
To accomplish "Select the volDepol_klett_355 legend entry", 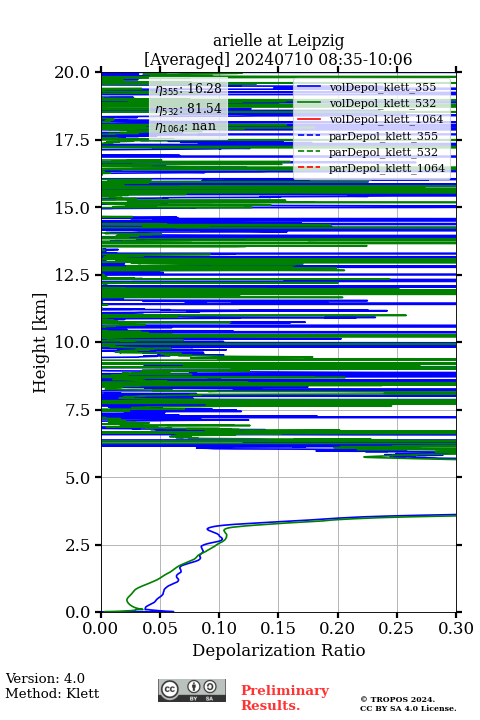I will click(x=366, y=87).
